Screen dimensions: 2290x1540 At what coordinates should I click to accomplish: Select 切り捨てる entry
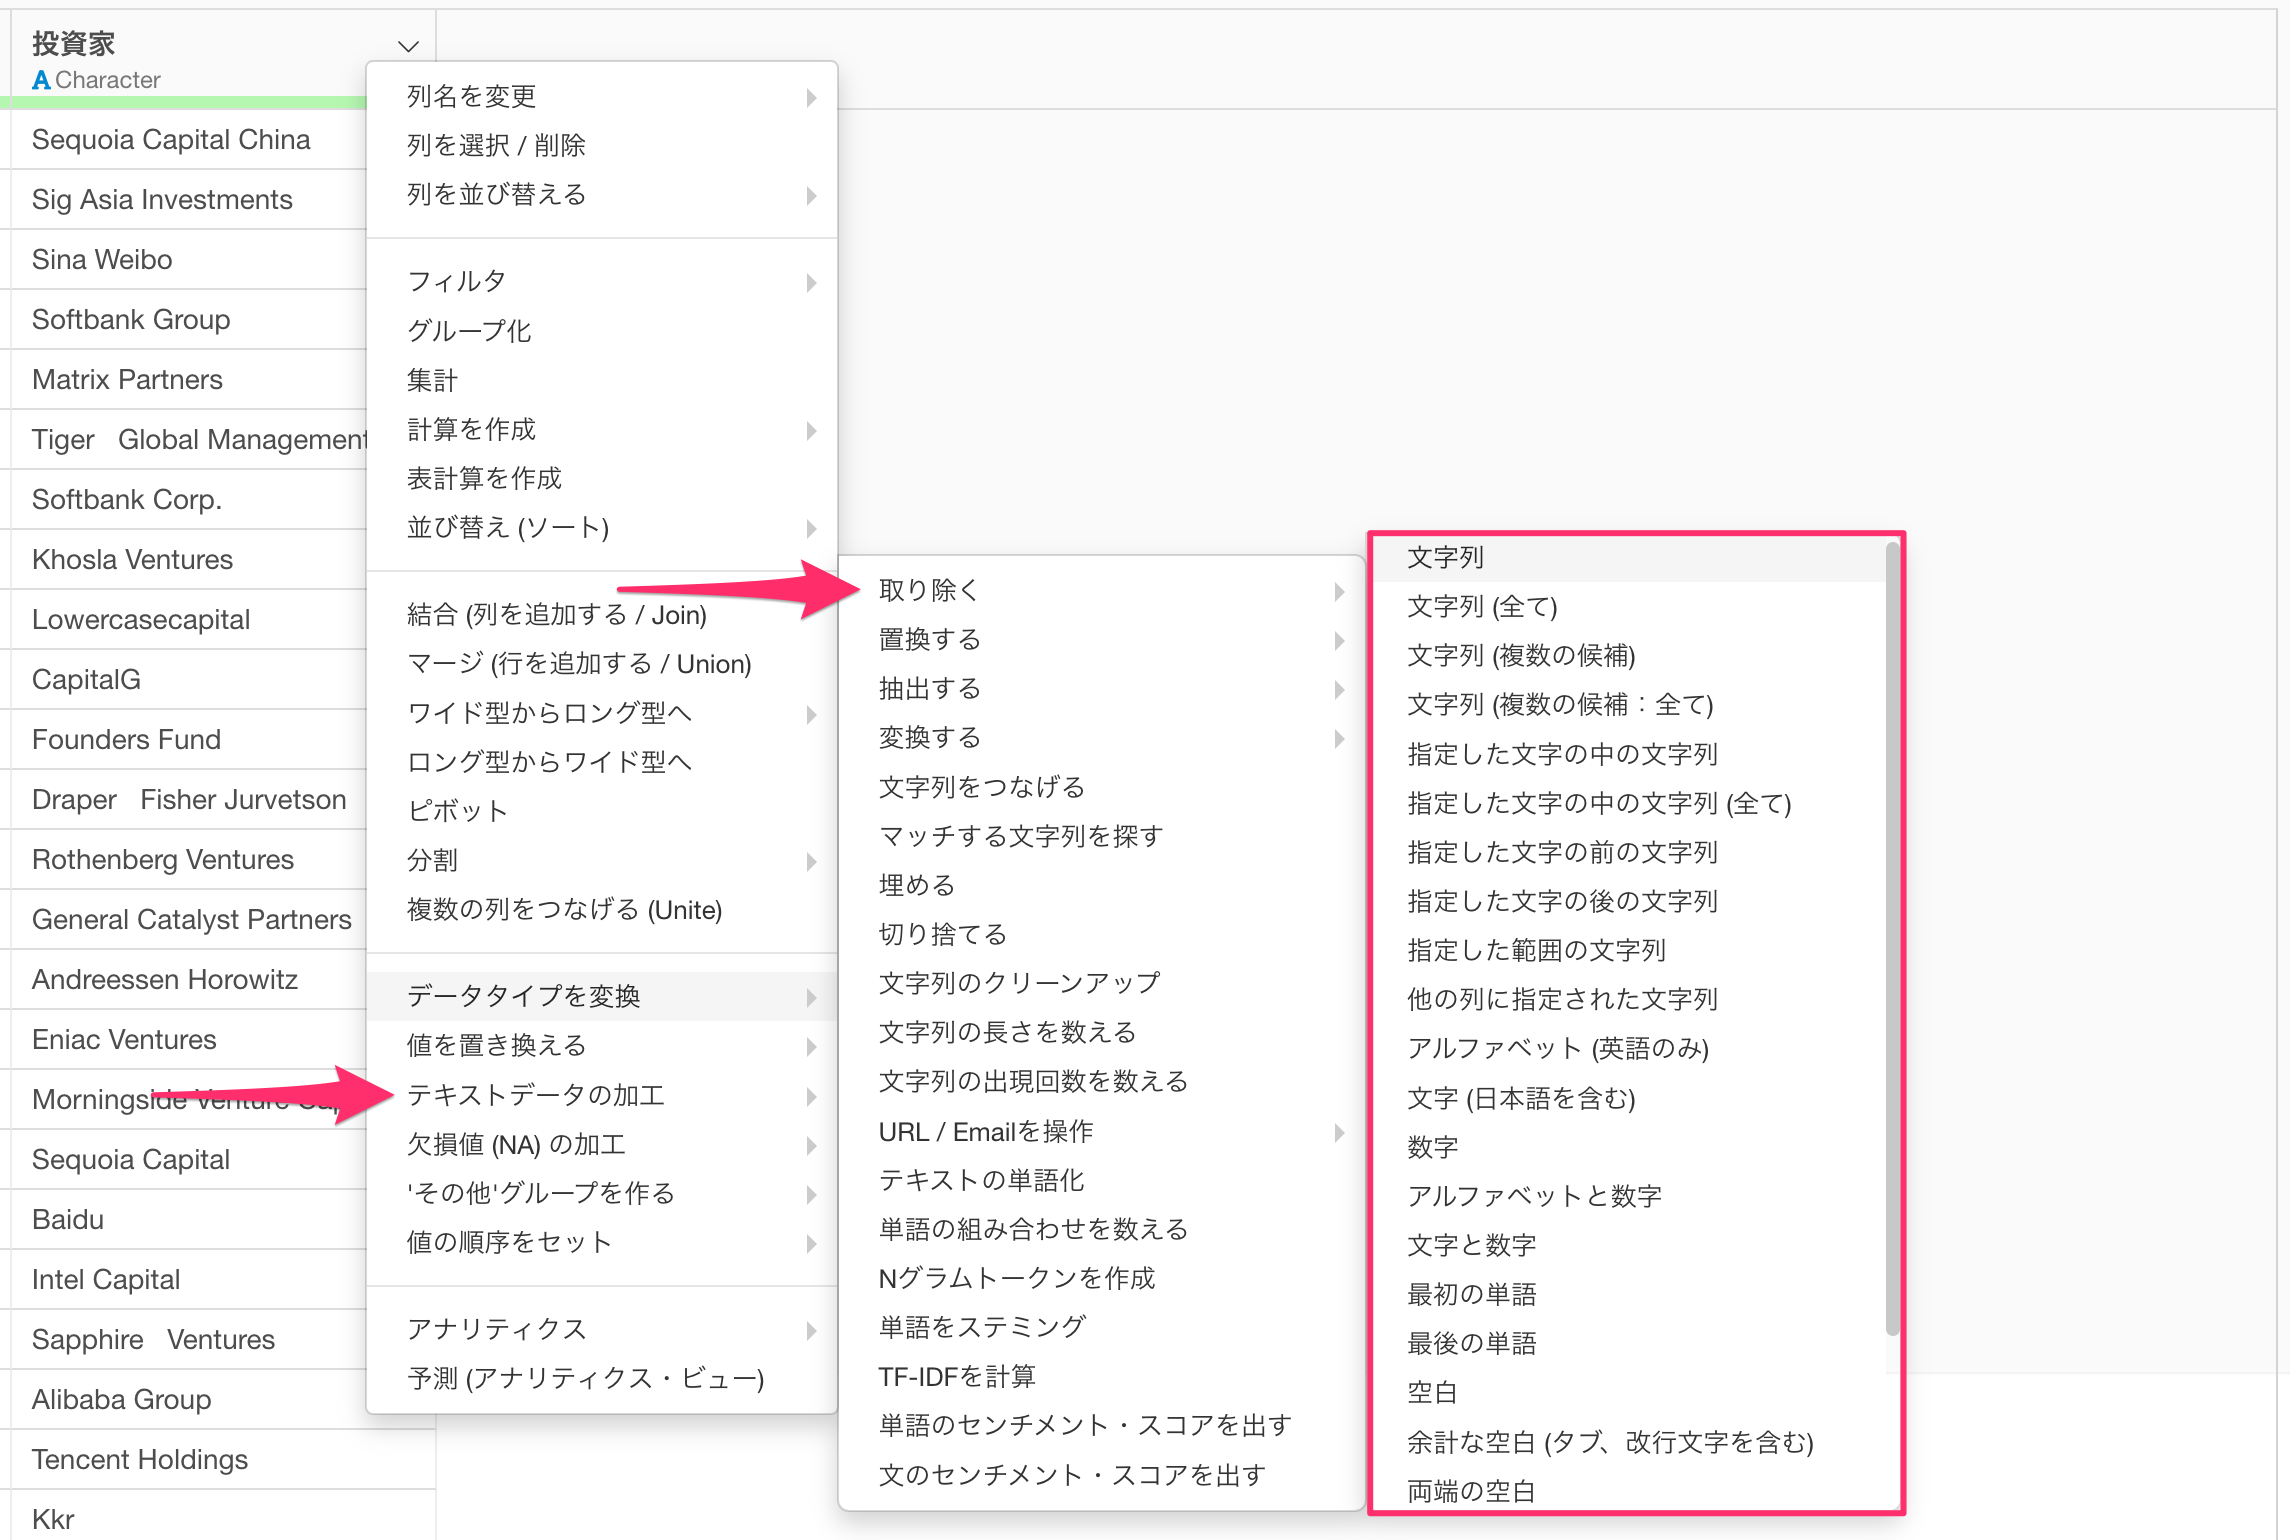click(x=1102, y=934)
